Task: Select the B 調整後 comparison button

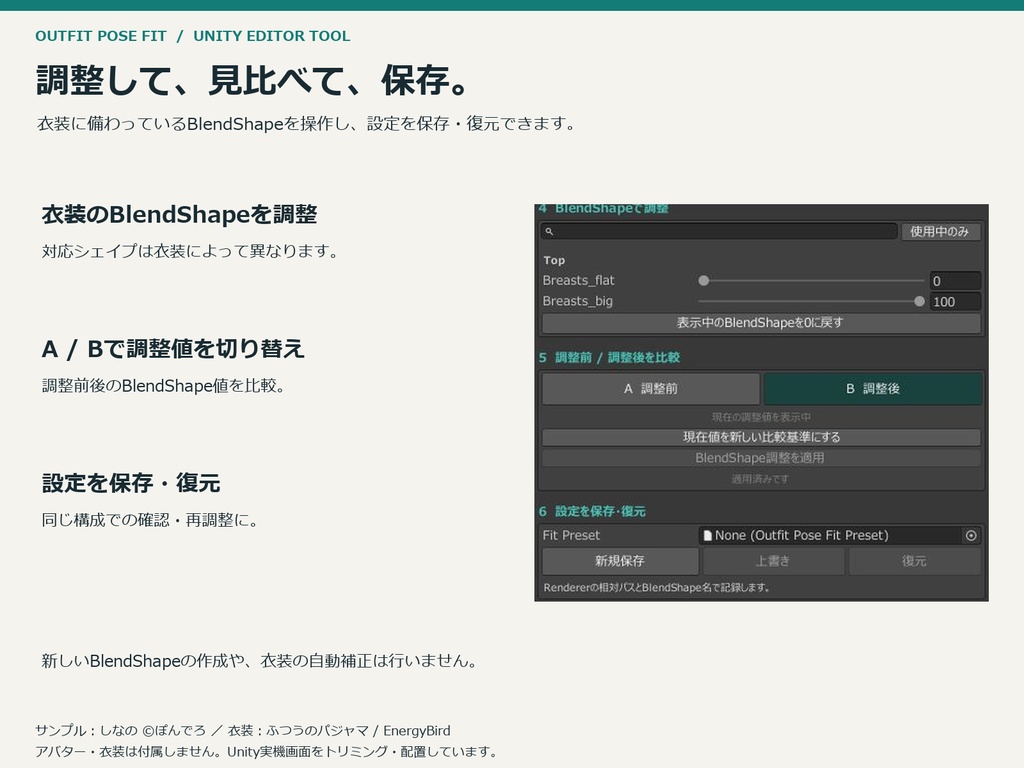Action: click(x=872, y=389)
